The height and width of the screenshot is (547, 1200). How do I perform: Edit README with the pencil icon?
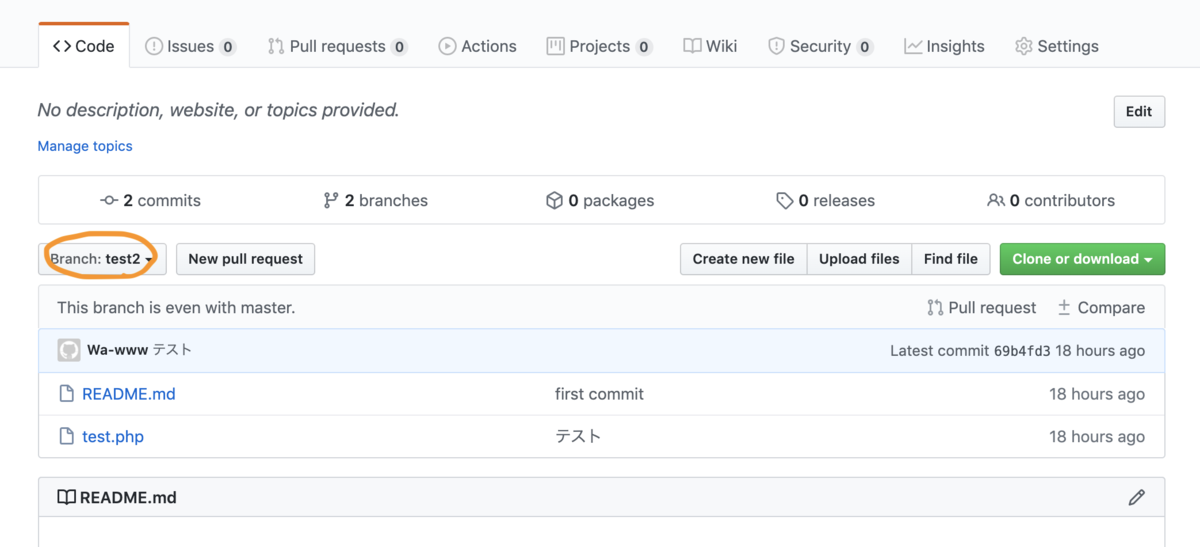[1136, 497]
